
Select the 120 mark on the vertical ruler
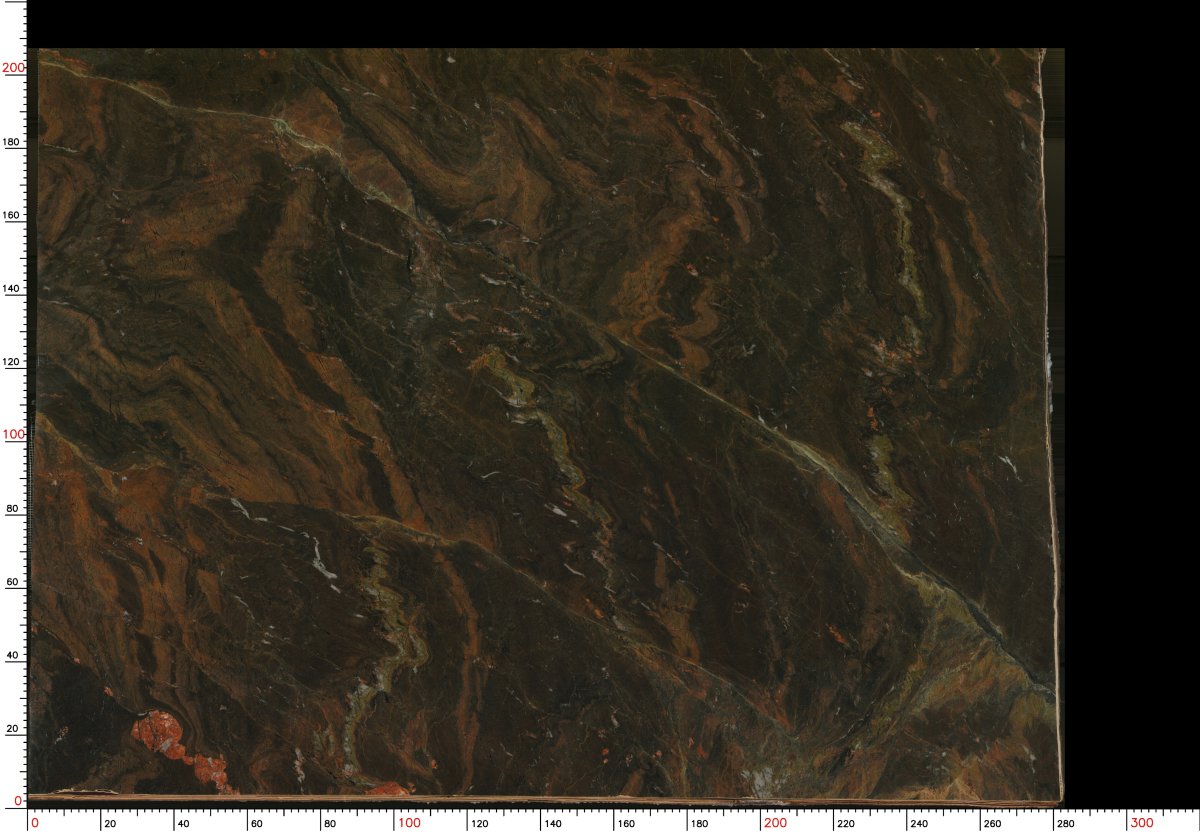[x=13, y=361]
